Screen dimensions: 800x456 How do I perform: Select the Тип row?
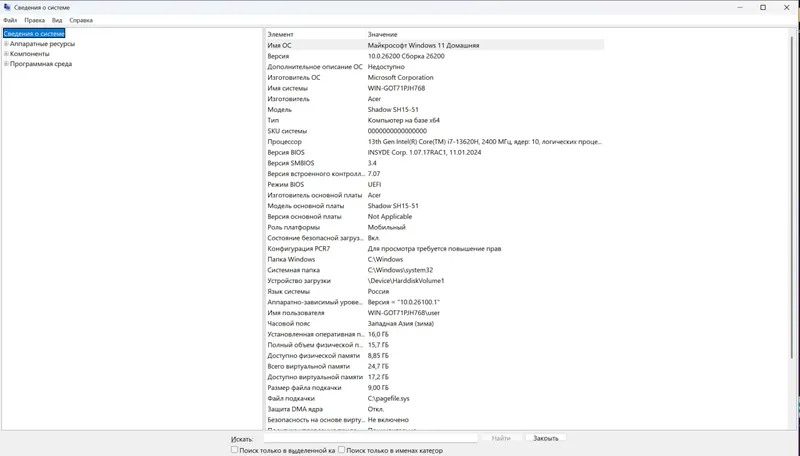click(435, 120)
